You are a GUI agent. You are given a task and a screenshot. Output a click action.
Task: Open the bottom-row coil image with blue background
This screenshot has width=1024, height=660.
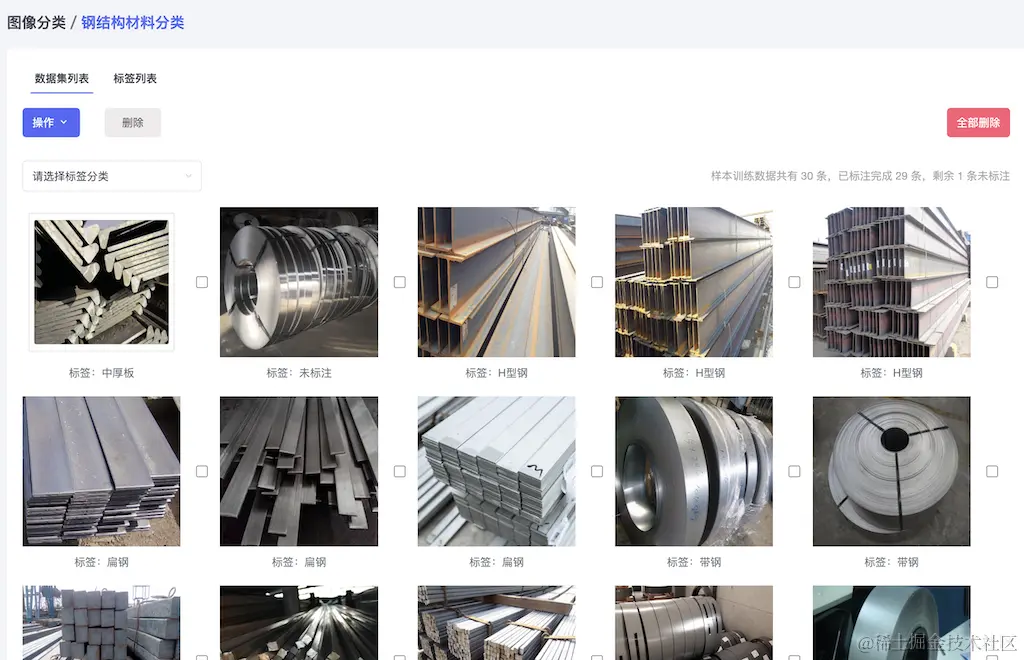click(x=891, y=623)
